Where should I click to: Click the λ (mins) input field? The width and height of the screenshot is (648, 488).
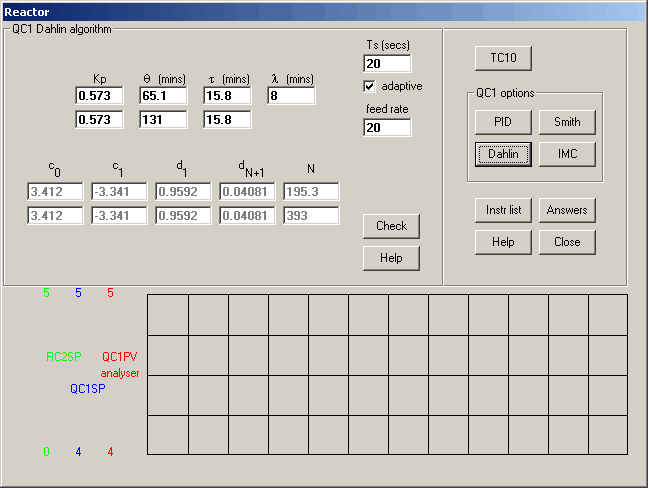[291, 96]
